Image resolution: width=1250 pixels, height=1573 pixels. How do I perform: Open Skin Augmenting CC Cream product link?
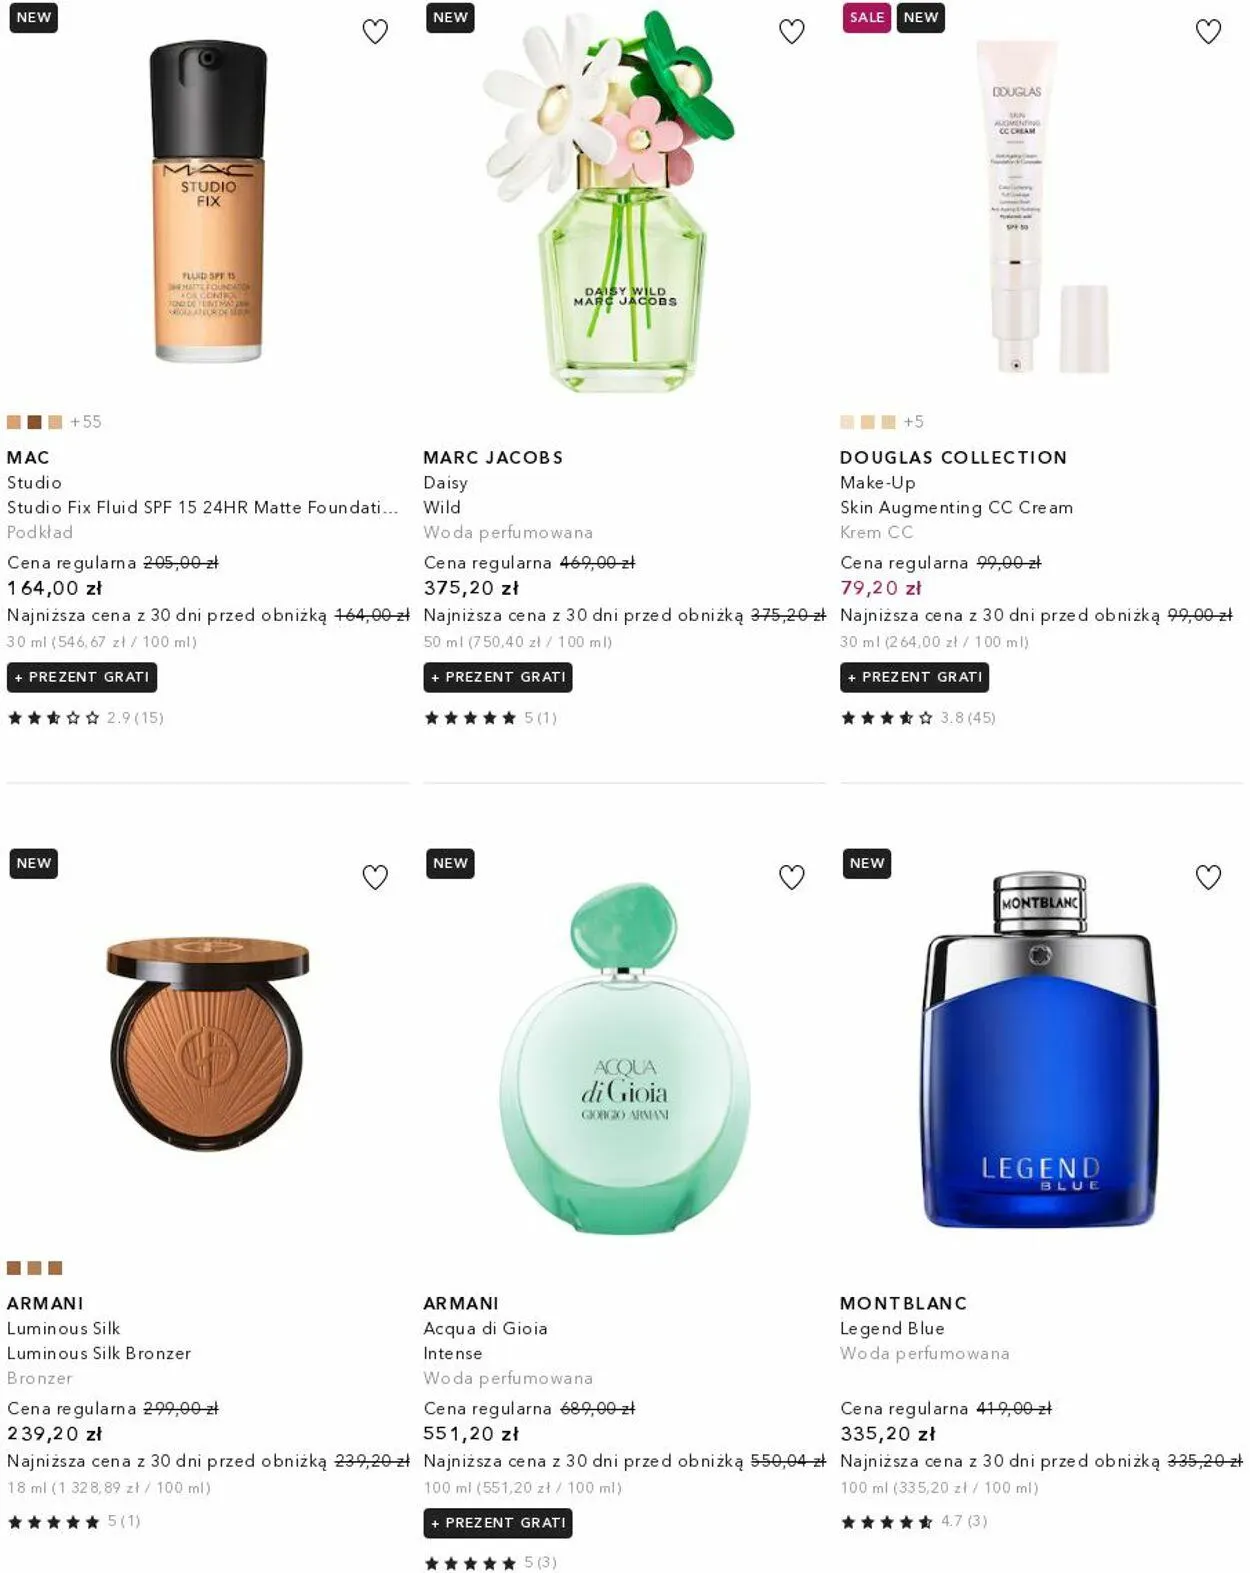(x=956, y=508)
